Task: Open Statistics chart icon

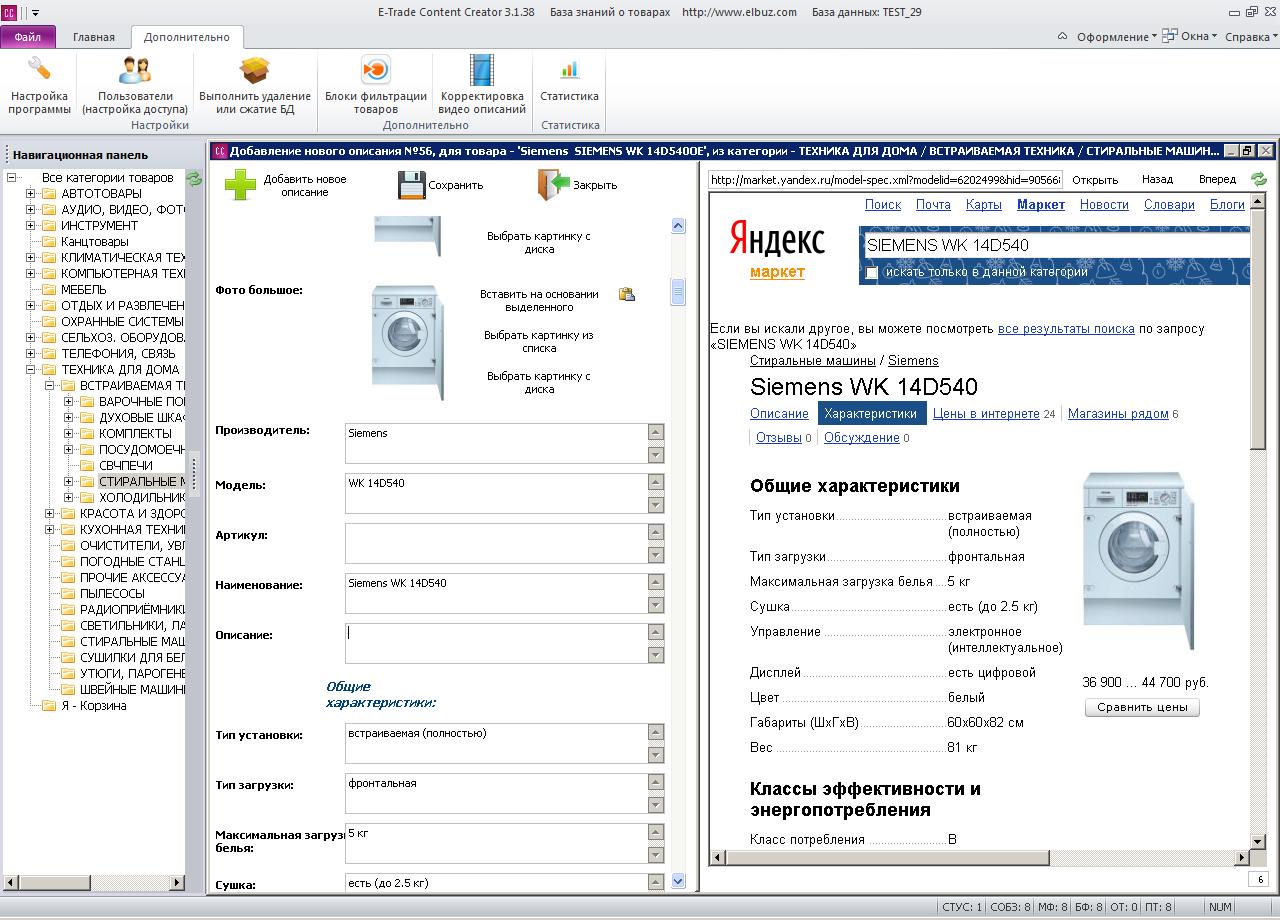Action: coord(569,70)
